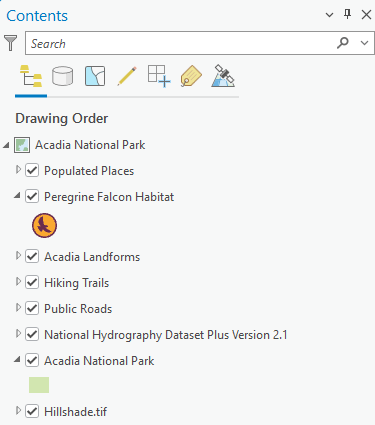
Task: Click the green Acadia National Park symbol swatch
Action: [39, 385]
